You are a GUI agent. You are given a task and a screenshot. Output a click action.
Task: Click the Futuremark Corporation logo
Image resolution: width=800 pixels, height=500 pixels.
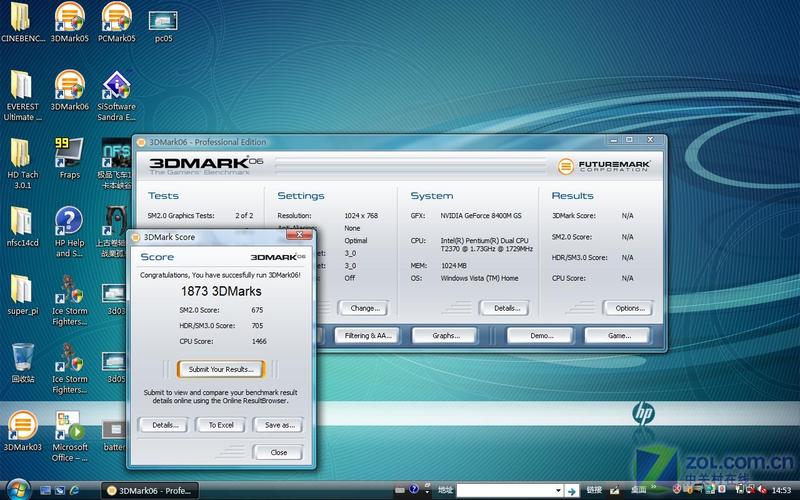coord(603,166)
